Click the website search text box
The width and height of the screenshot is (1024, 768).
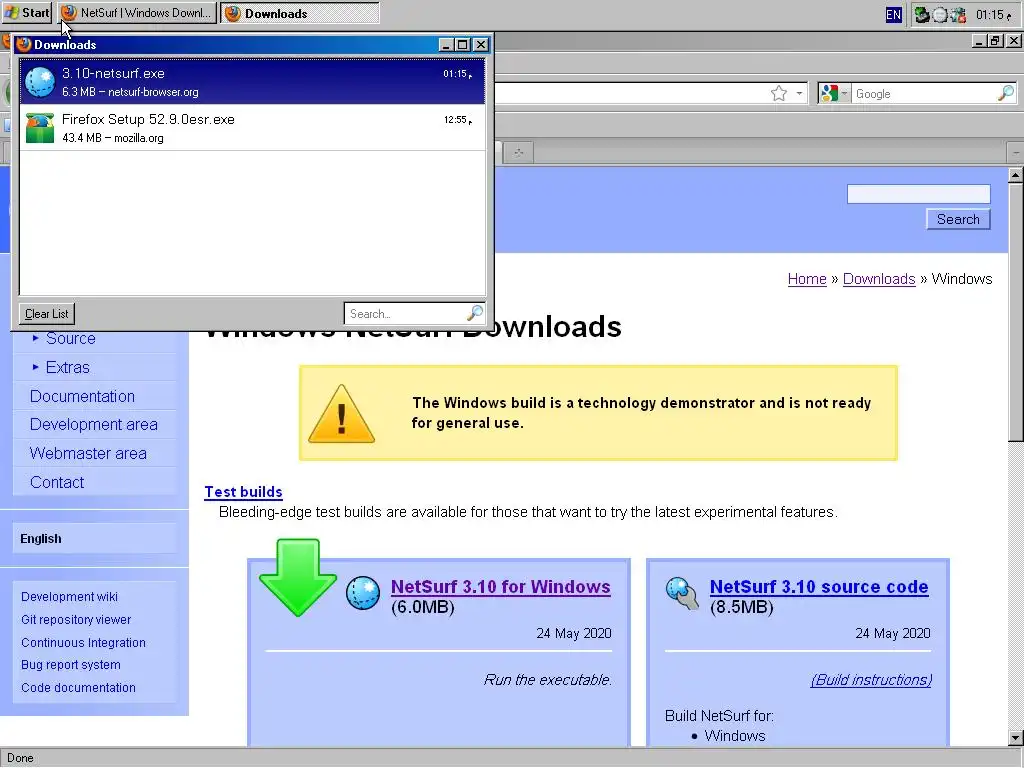click(x=918, y=194)
